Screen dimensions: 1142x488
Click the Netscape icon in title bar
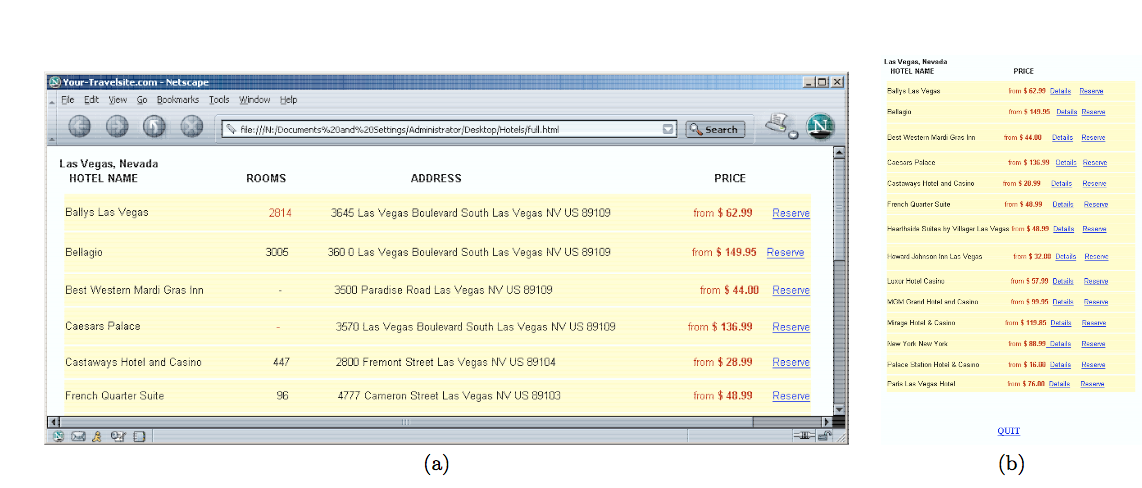click(54, 82)
